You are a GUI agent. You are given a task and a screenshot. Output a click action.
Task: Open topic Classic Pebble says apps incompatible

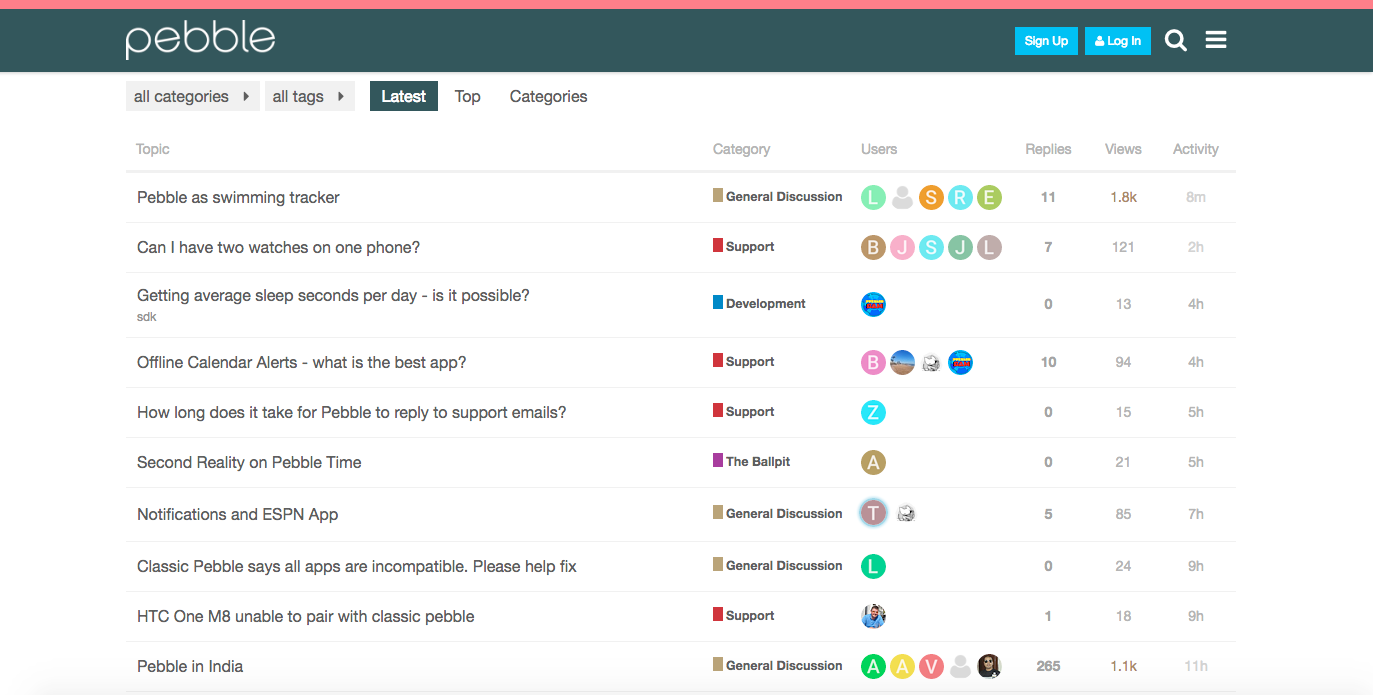pyautogui.click(x=357, y=566)
